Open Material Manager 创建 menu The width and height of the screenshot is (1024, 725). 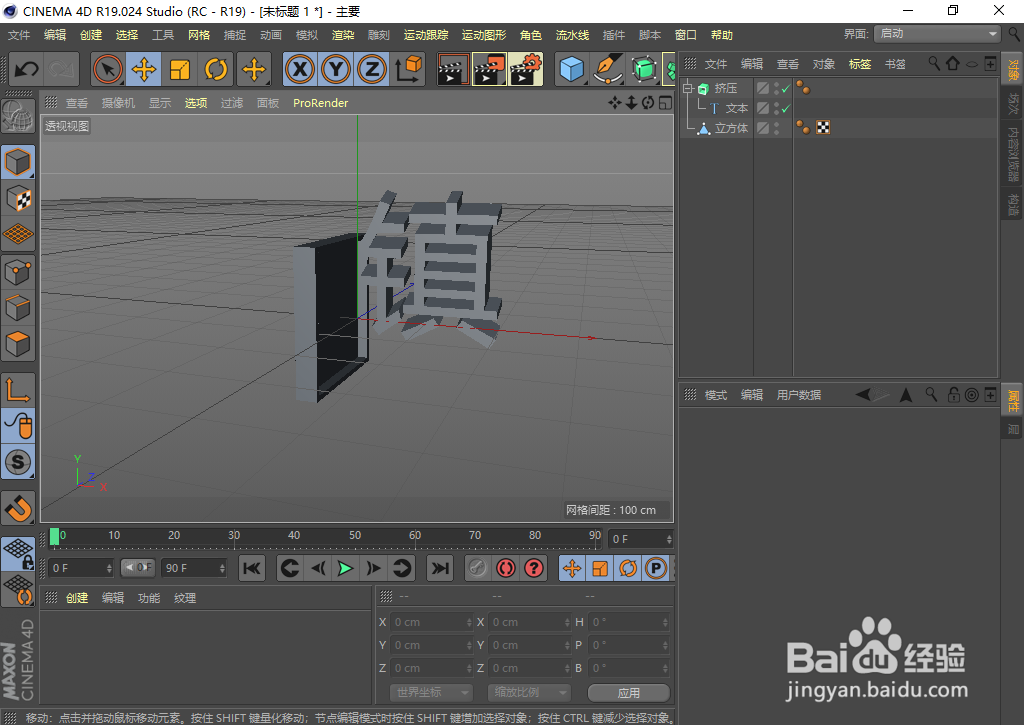[76, 598]
